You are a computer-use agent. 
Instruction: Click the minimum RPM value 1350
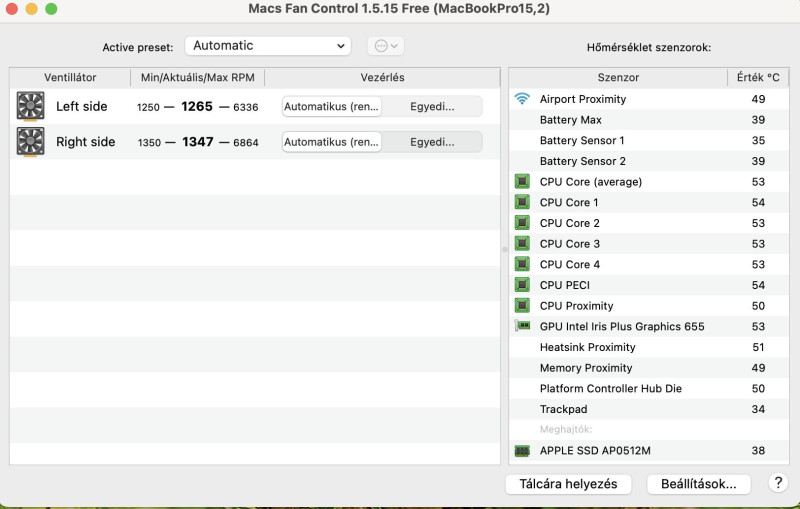(149, 142)
